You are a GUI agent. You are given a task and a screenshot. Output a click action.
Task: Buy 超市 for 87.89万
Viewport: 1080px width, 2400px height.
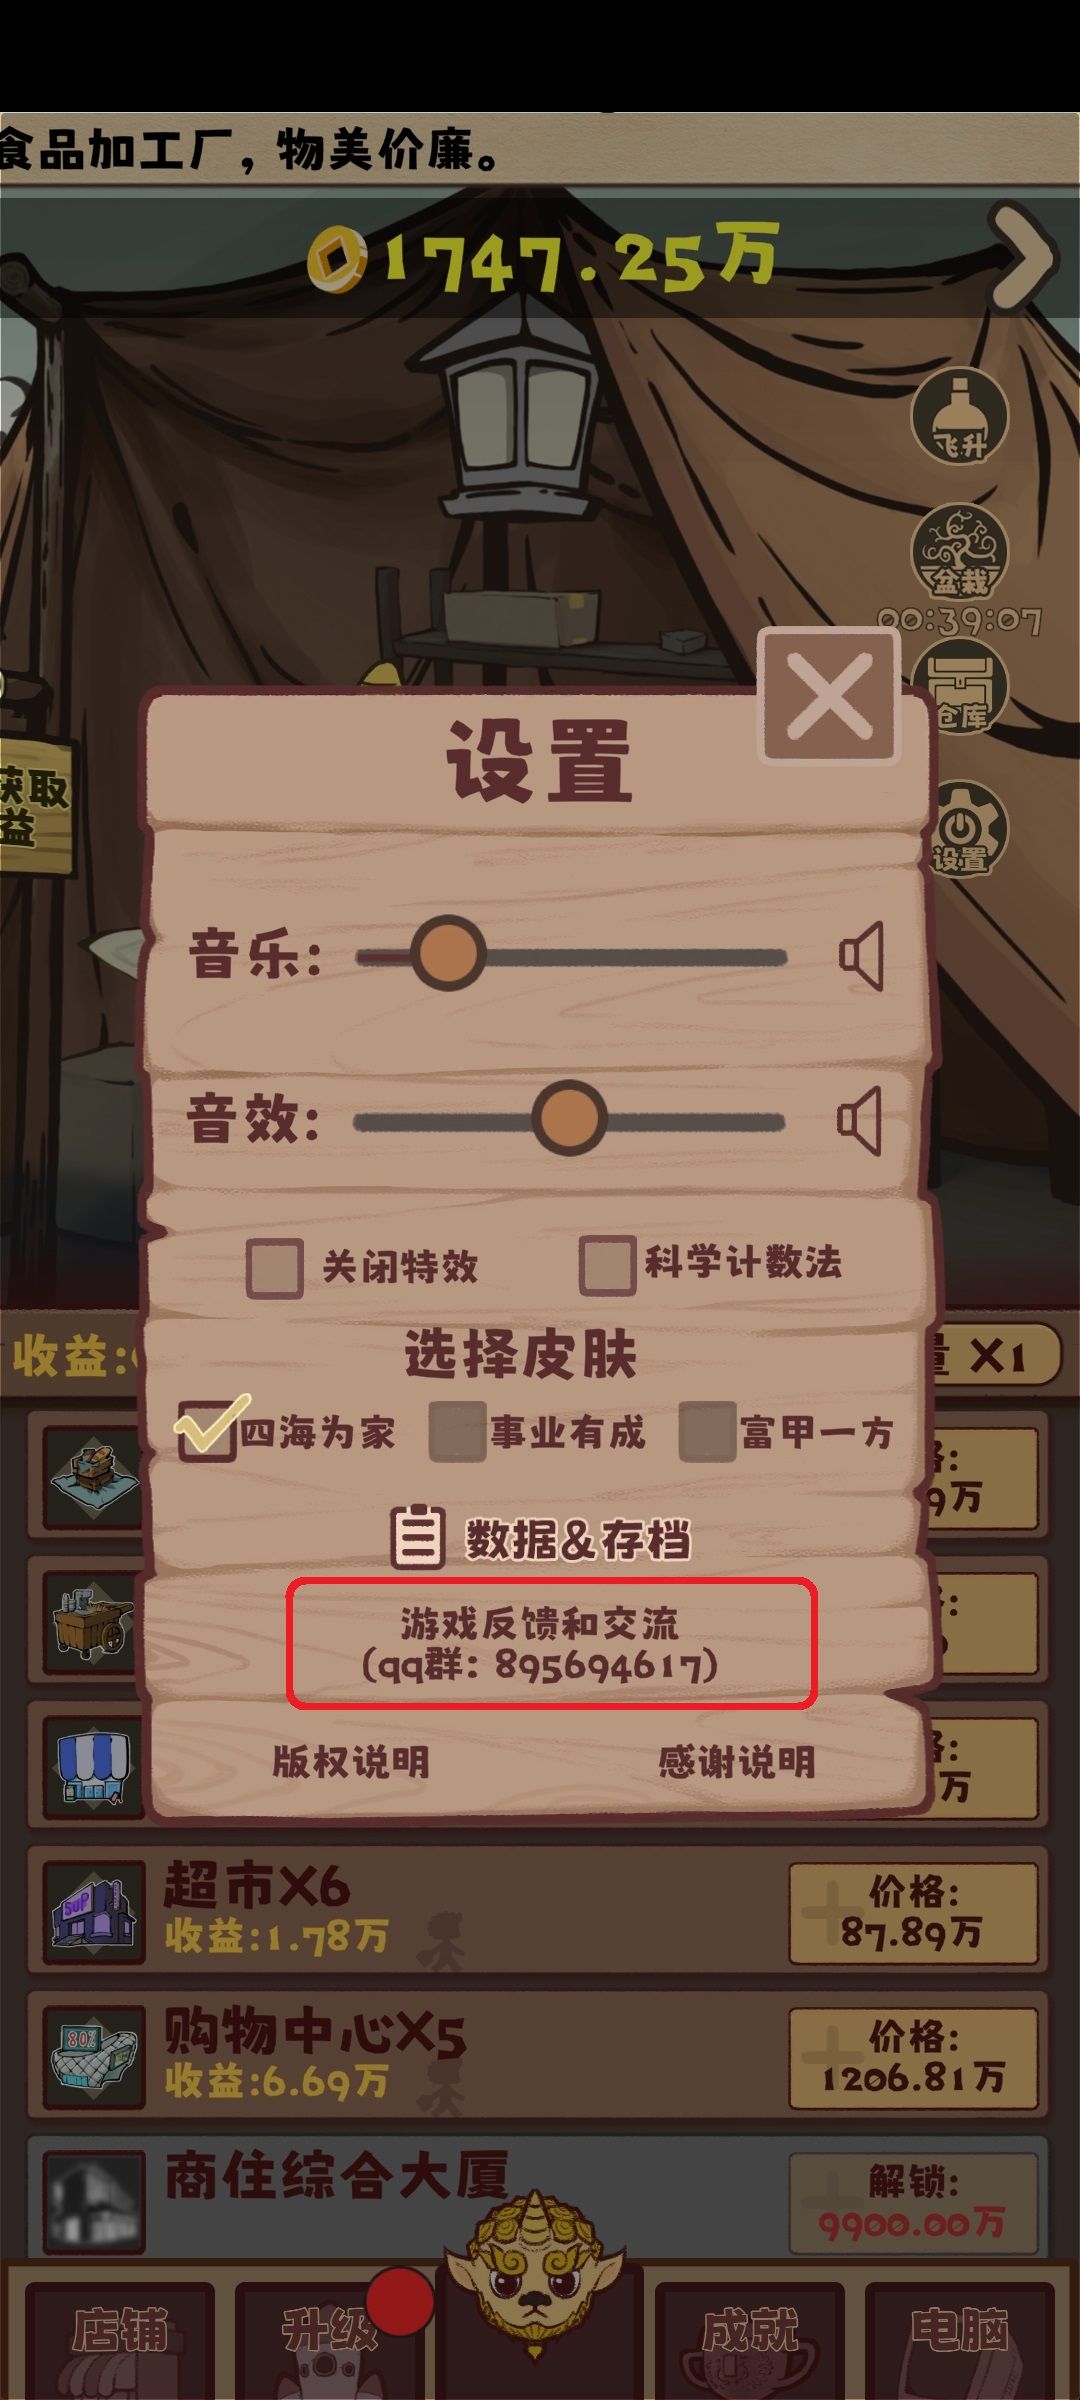pos(912,1913)
